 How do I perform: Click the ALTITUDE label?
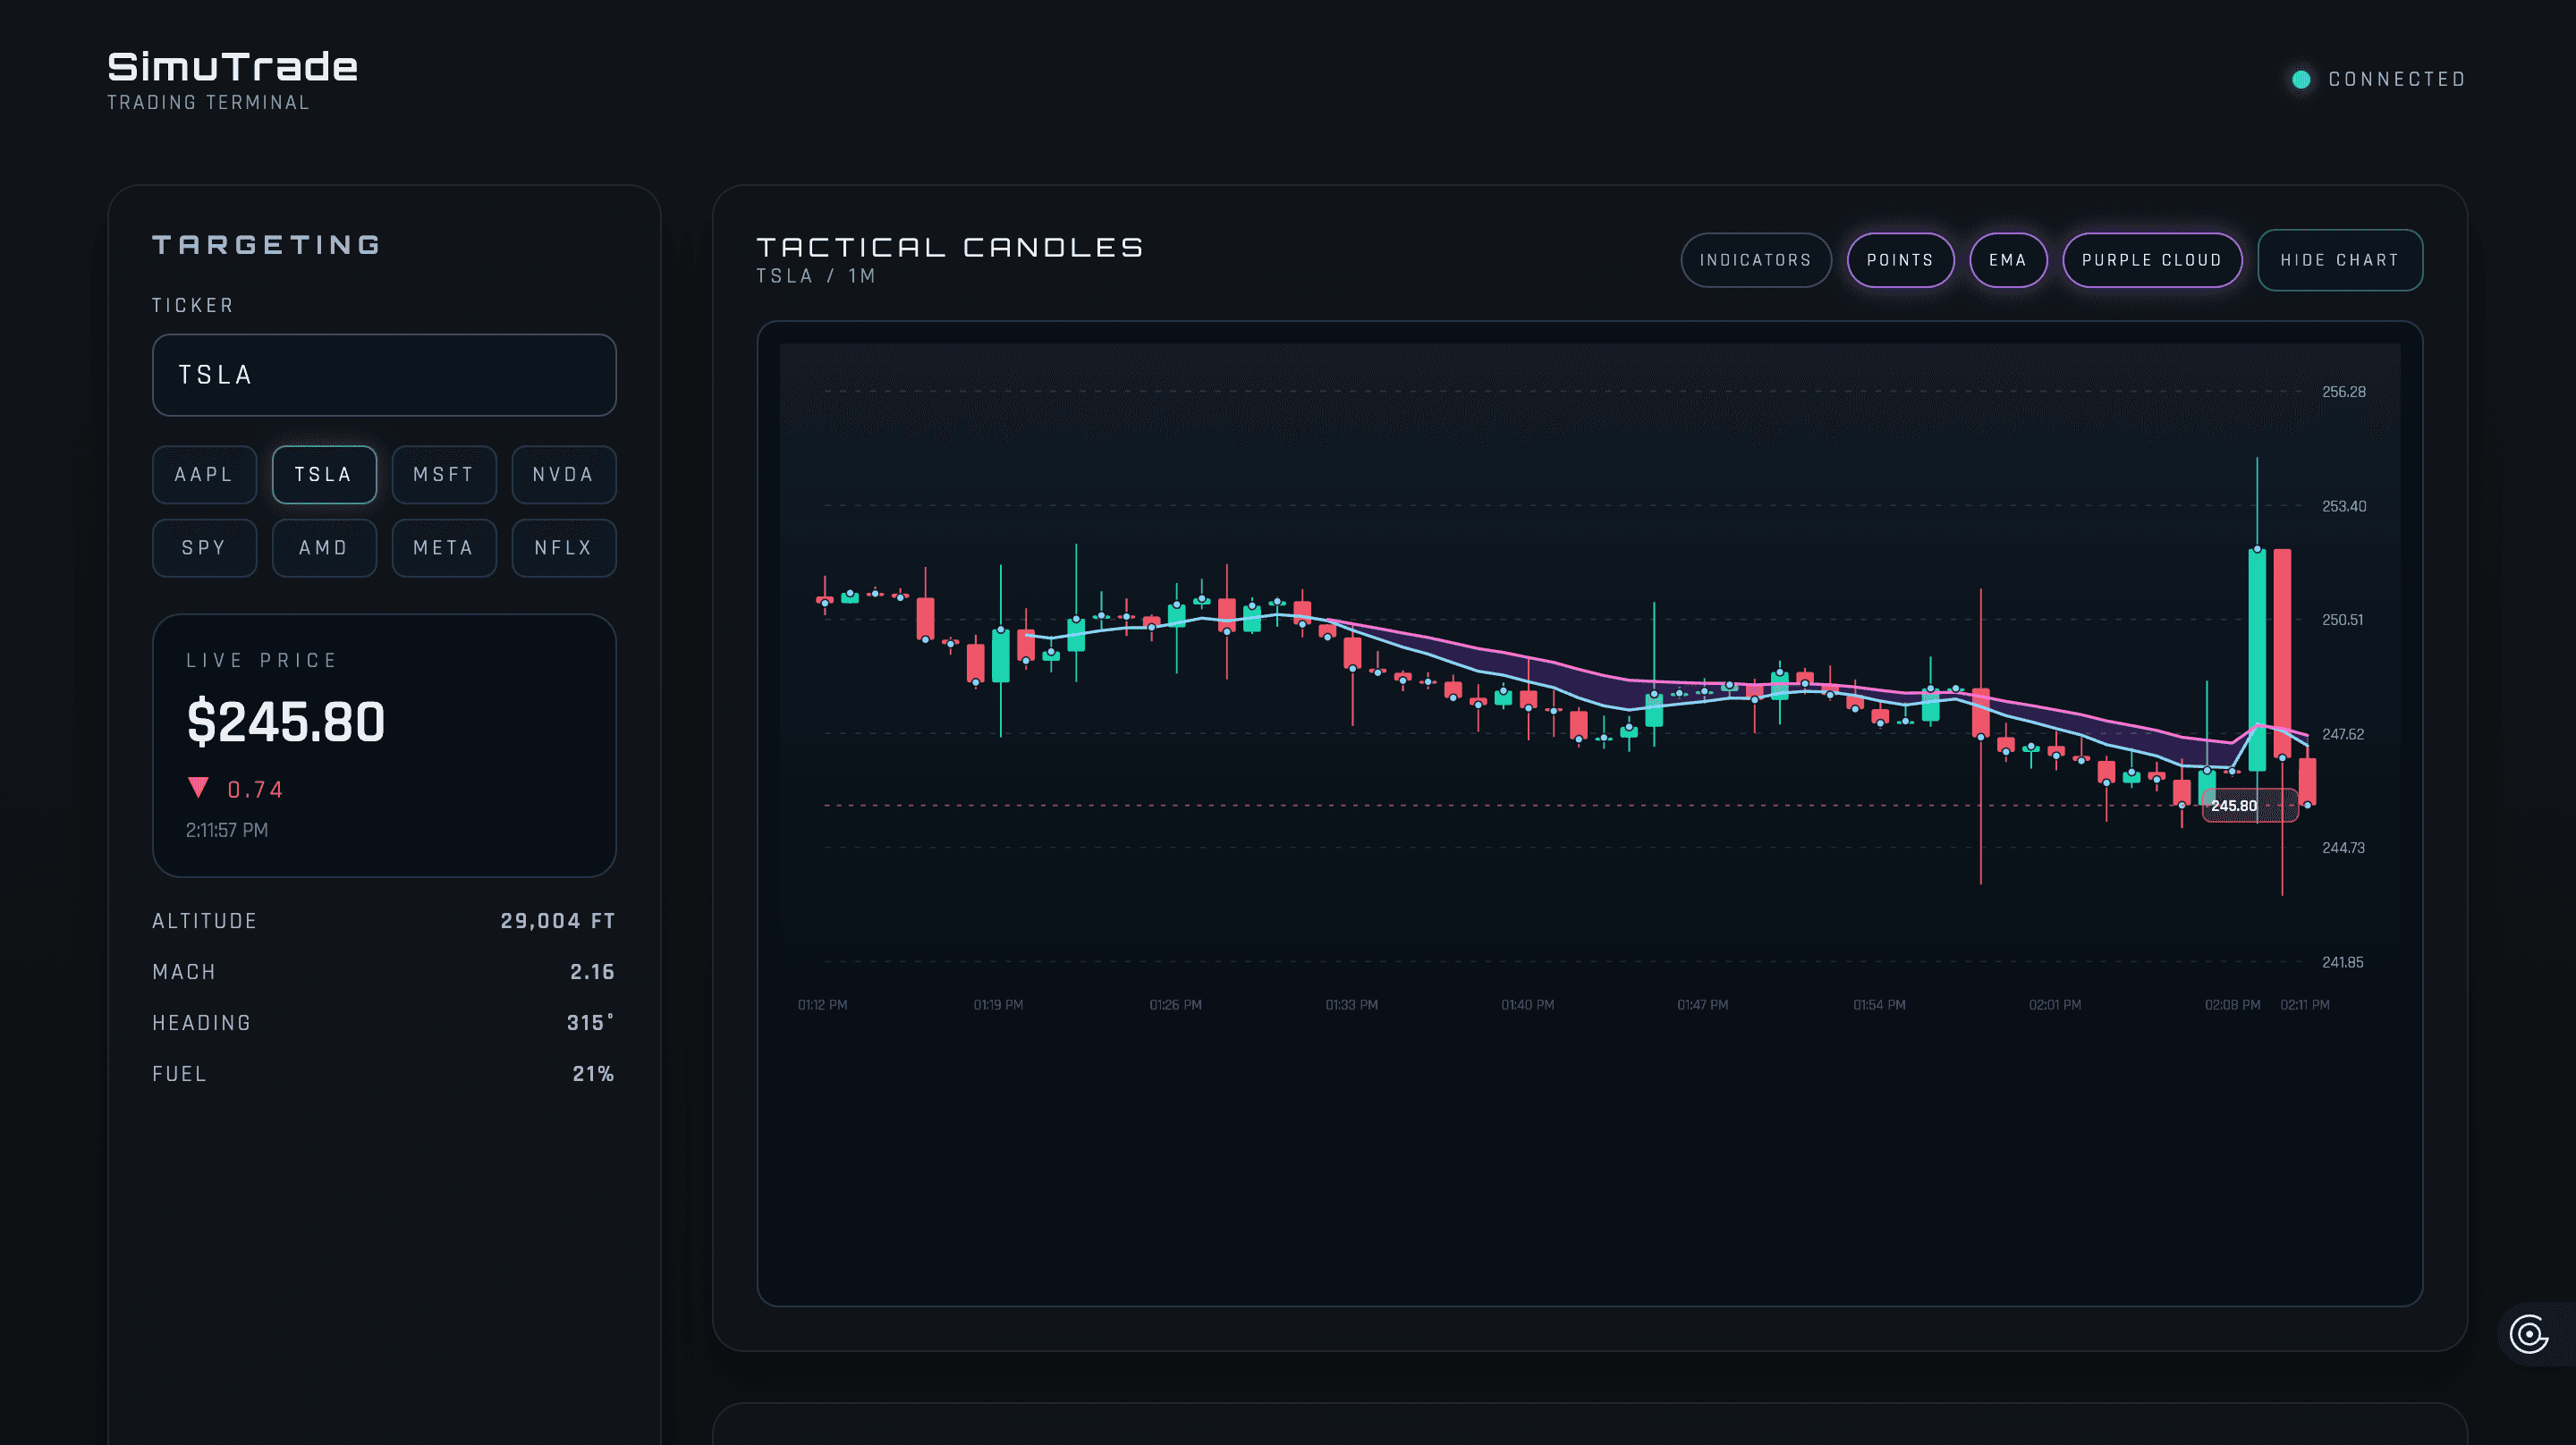pos(205,921)
